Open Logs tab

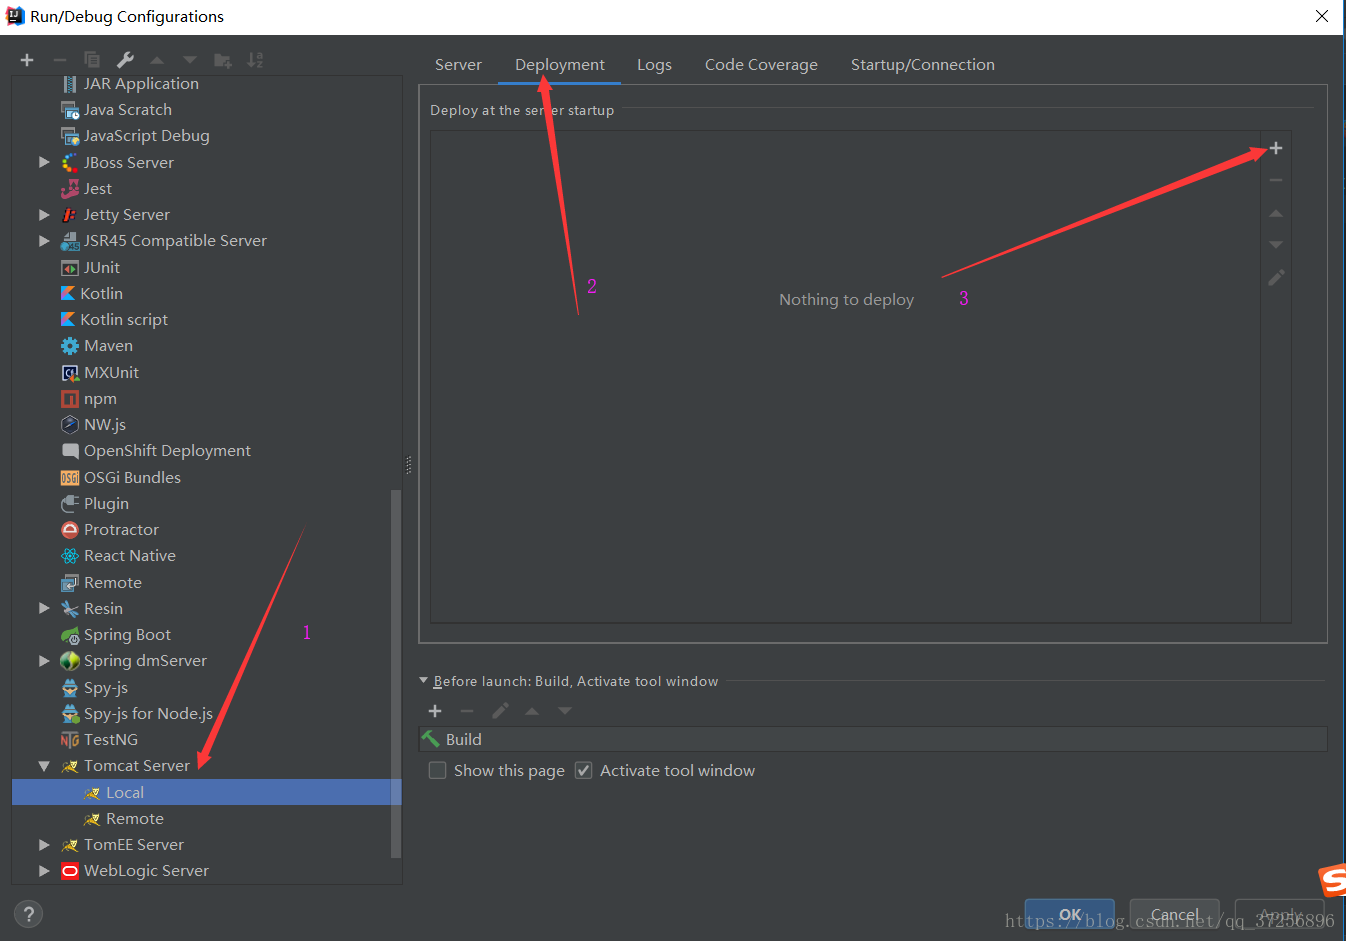(x=654, y=65)
